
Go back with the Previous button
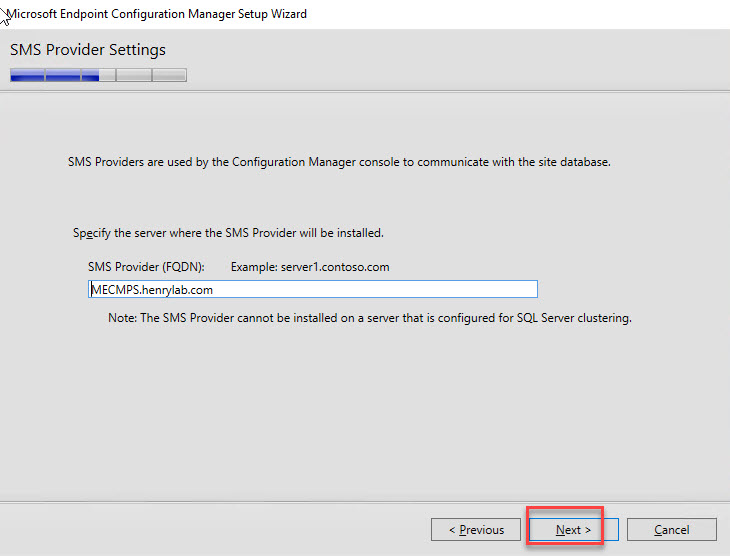(475, 529)
